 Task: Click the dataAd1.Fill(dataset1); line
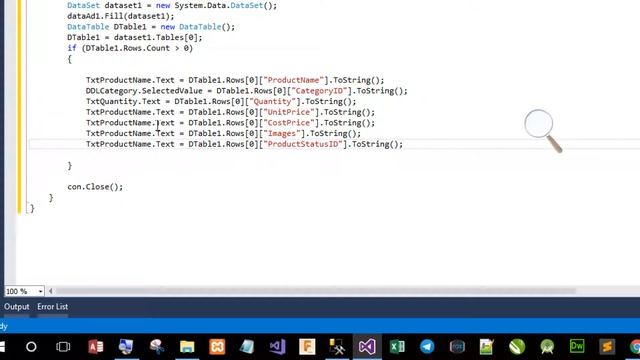point(120,16)
